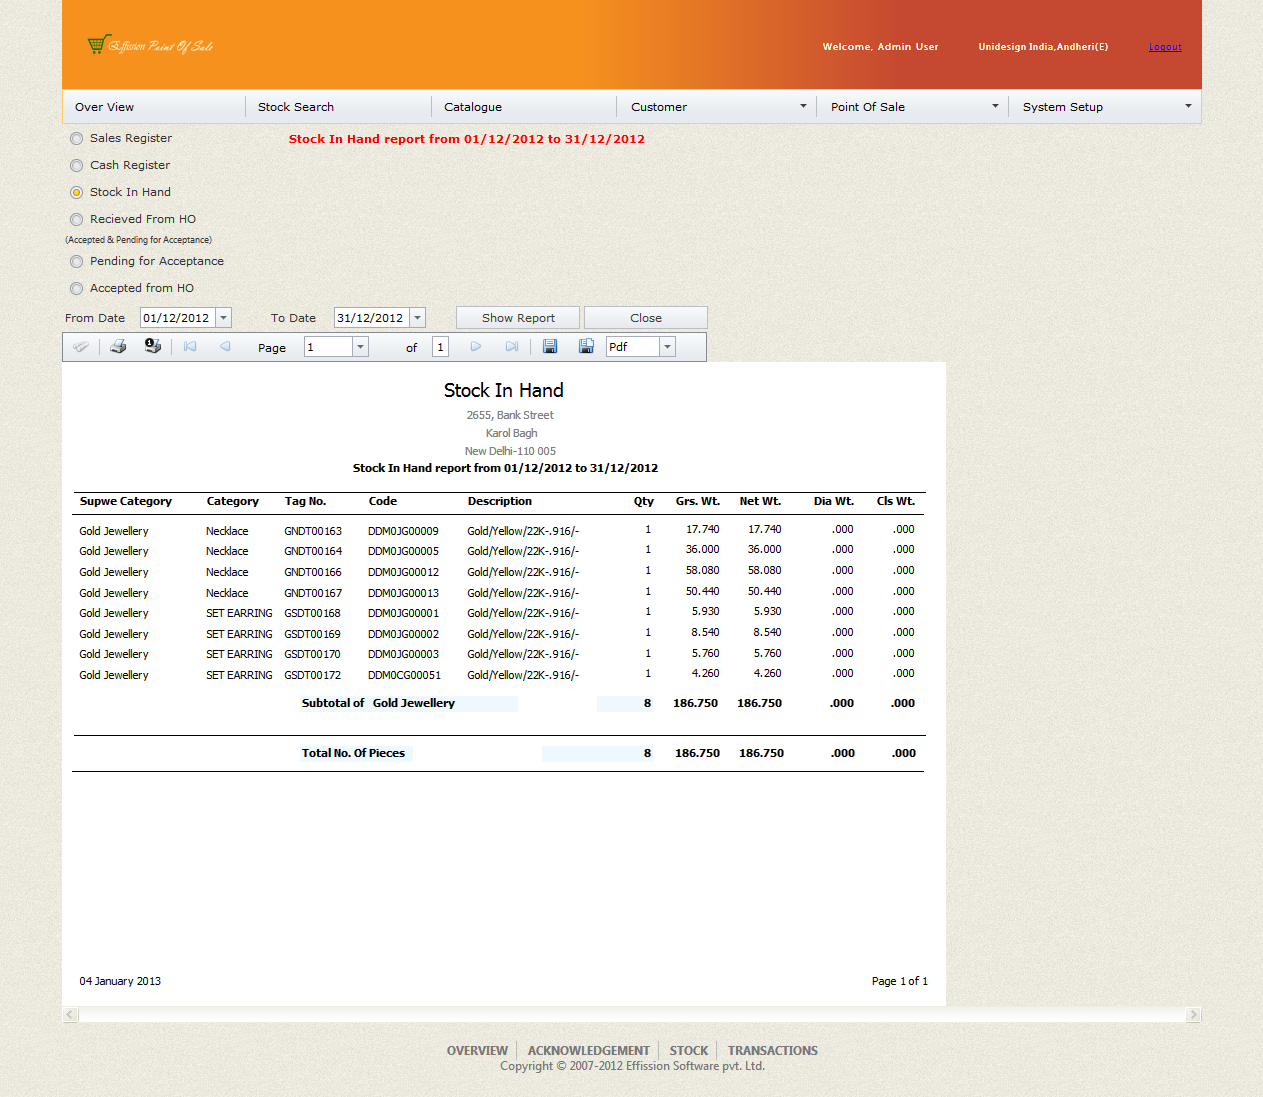Click Welcome, Admin User text
This screenshot has height=1097, width=1263.
[880, 47]
